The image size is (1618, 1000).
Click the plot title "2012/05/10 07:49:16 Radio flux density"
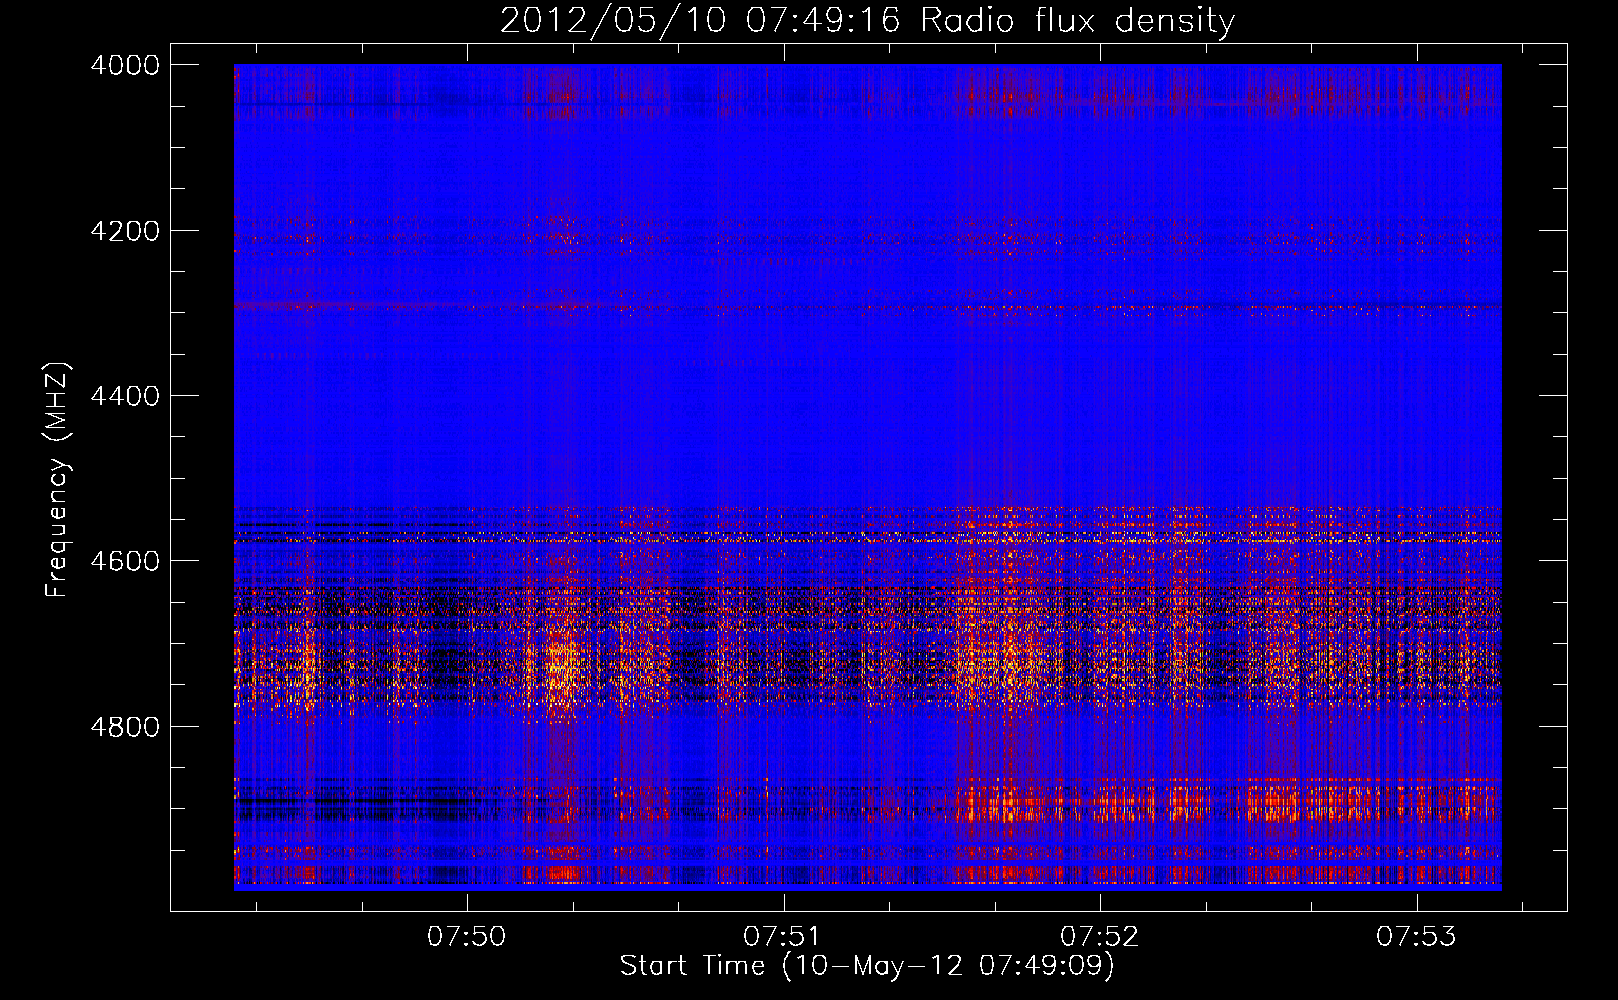(867, 20)
